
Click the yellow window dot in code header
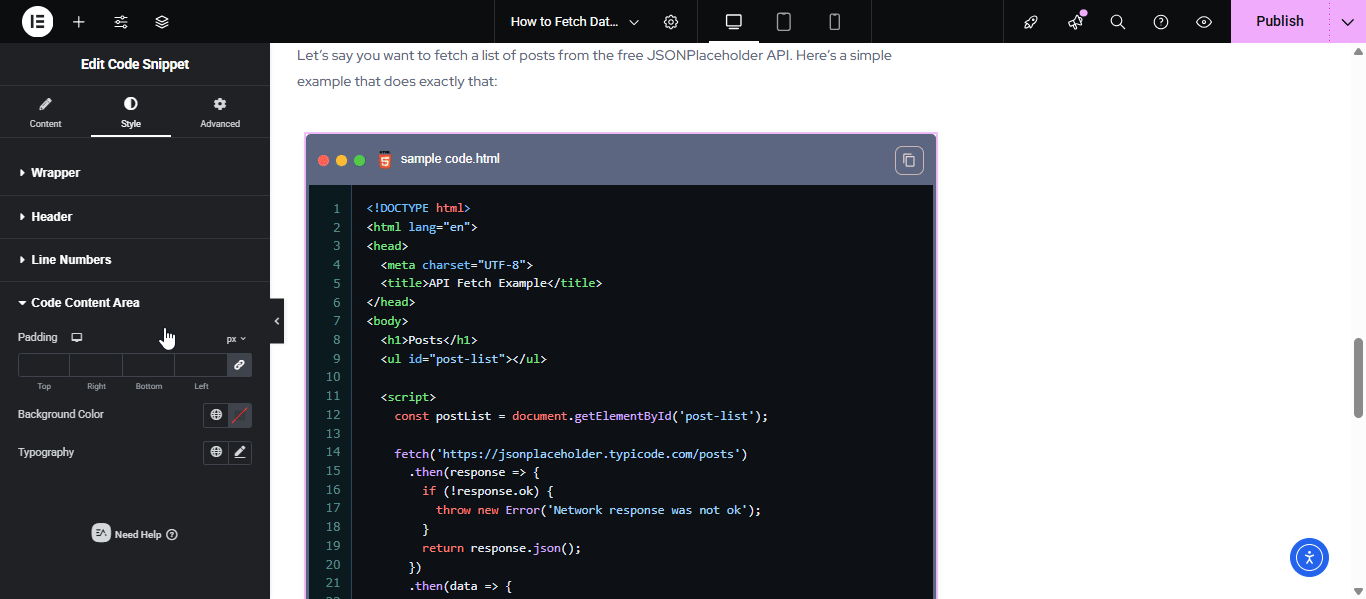(341, 160)
